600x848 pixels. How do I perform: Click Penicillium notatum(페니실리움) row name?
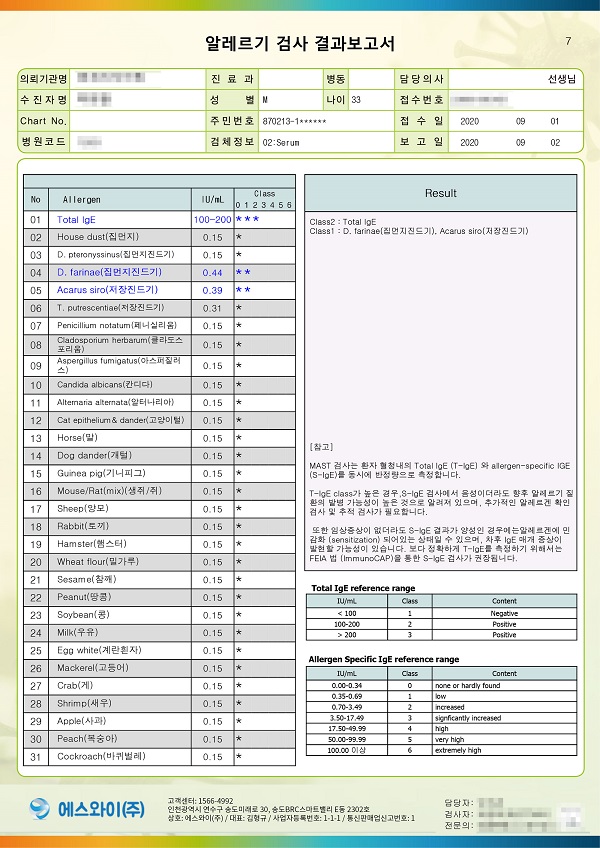click(117, 326)
